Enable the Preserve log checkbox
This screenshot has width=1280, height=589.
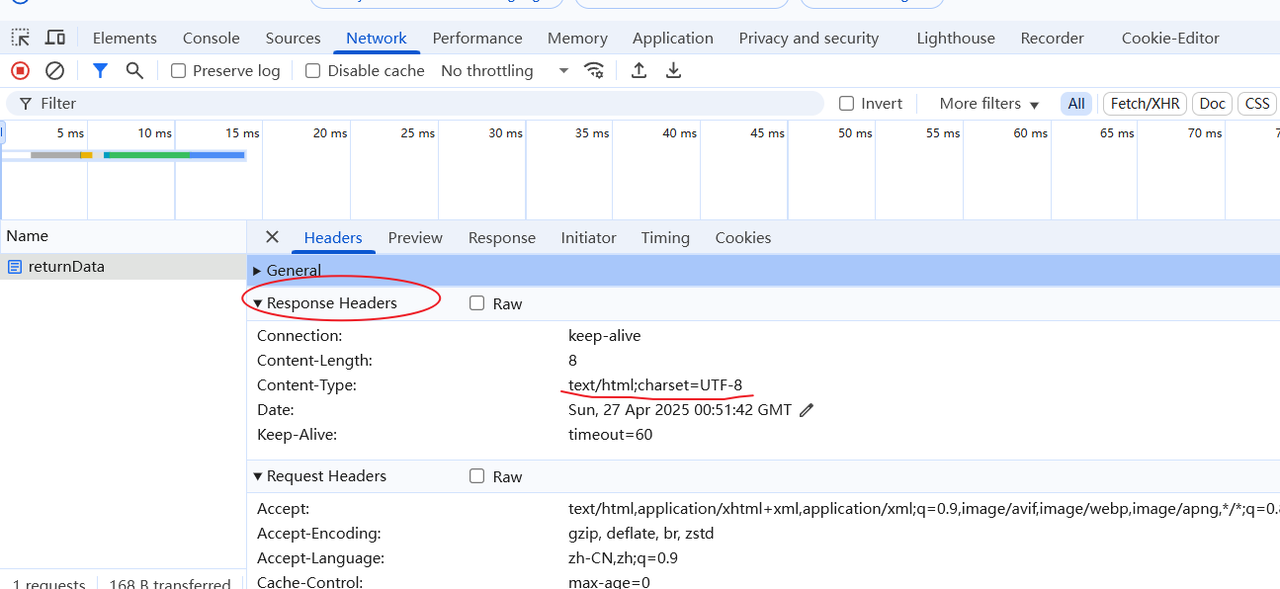(x=179, y=71)
